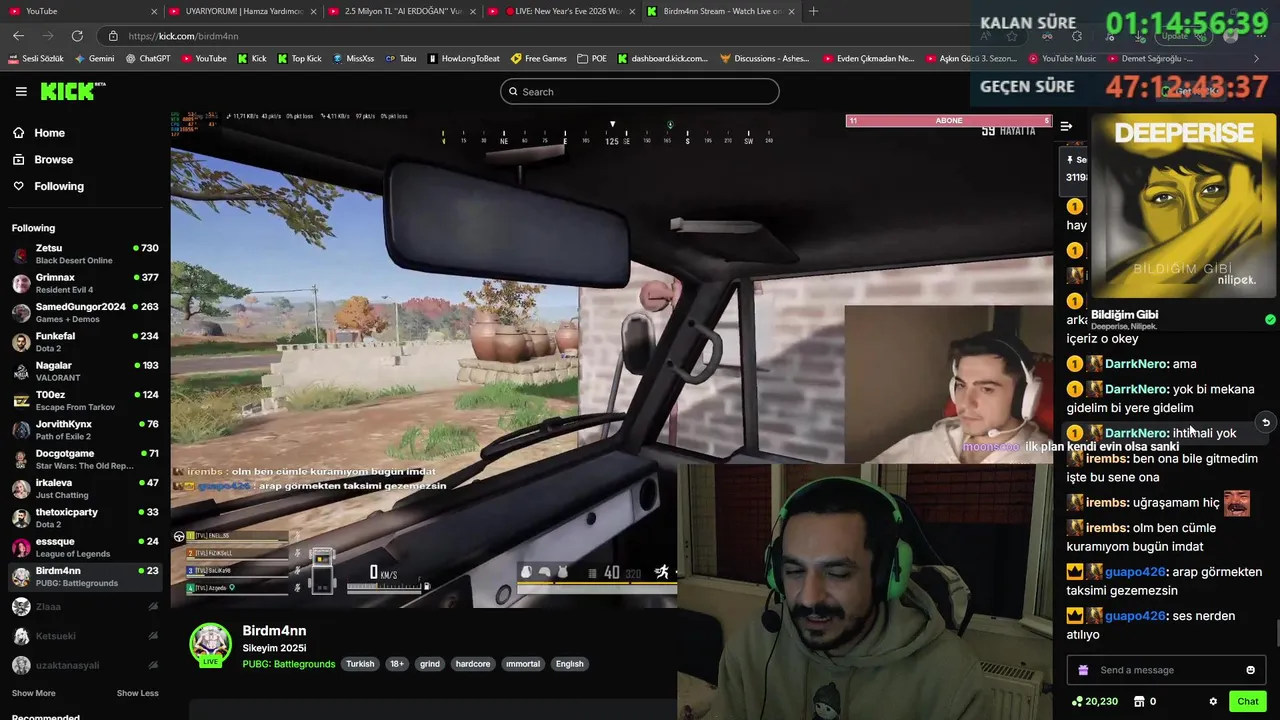The width and height of the screenshot is (1280, 720).
Task: Close the Birdm4nn Stream tab
Action: coord(791,11)
